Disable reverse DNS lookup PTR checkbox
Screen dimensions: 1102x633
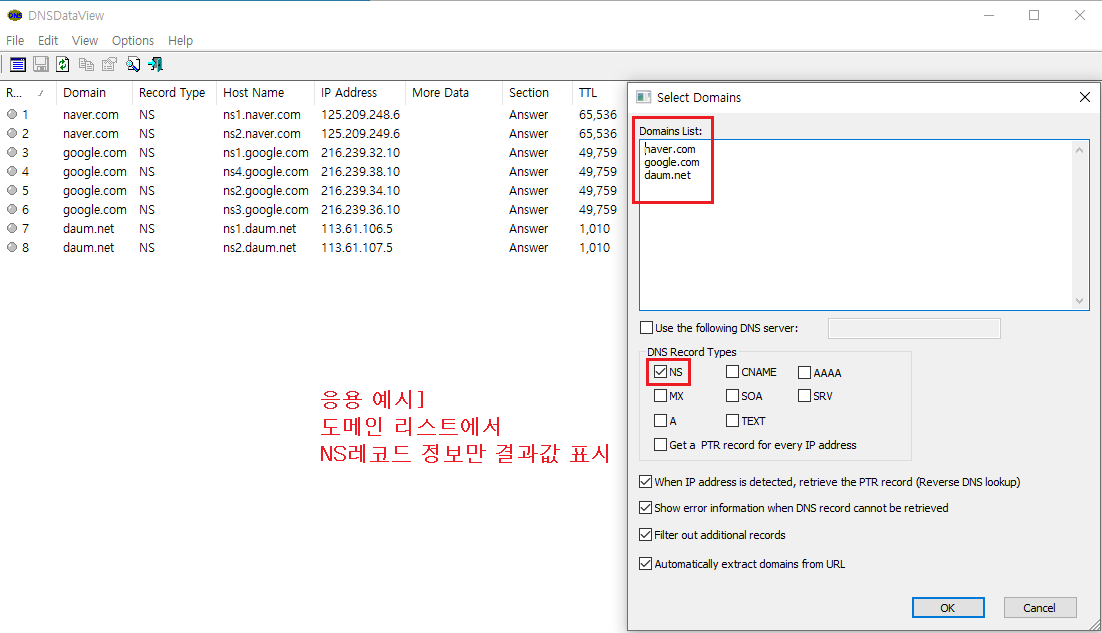pyautogui.click(x=645, y=481)
